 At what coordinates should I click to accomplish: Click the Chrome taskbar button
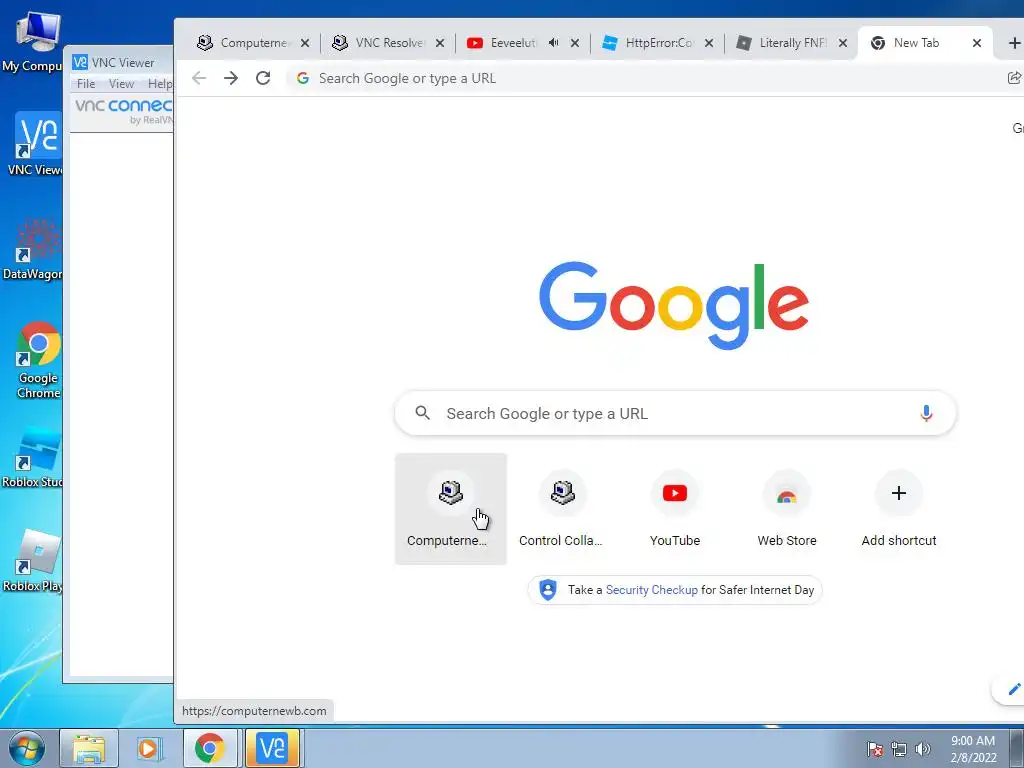pyautogui.click(x=210, y=749)
